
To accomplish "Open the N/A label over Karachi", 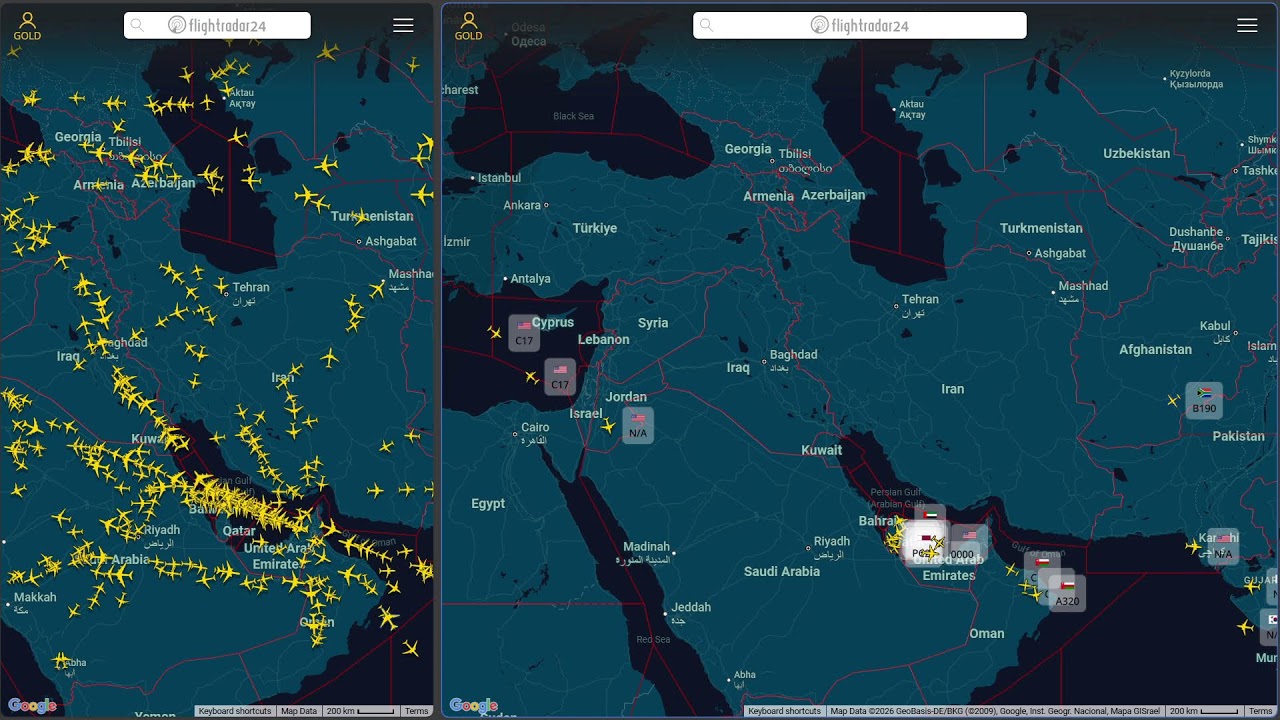I will click(1223, 547).
